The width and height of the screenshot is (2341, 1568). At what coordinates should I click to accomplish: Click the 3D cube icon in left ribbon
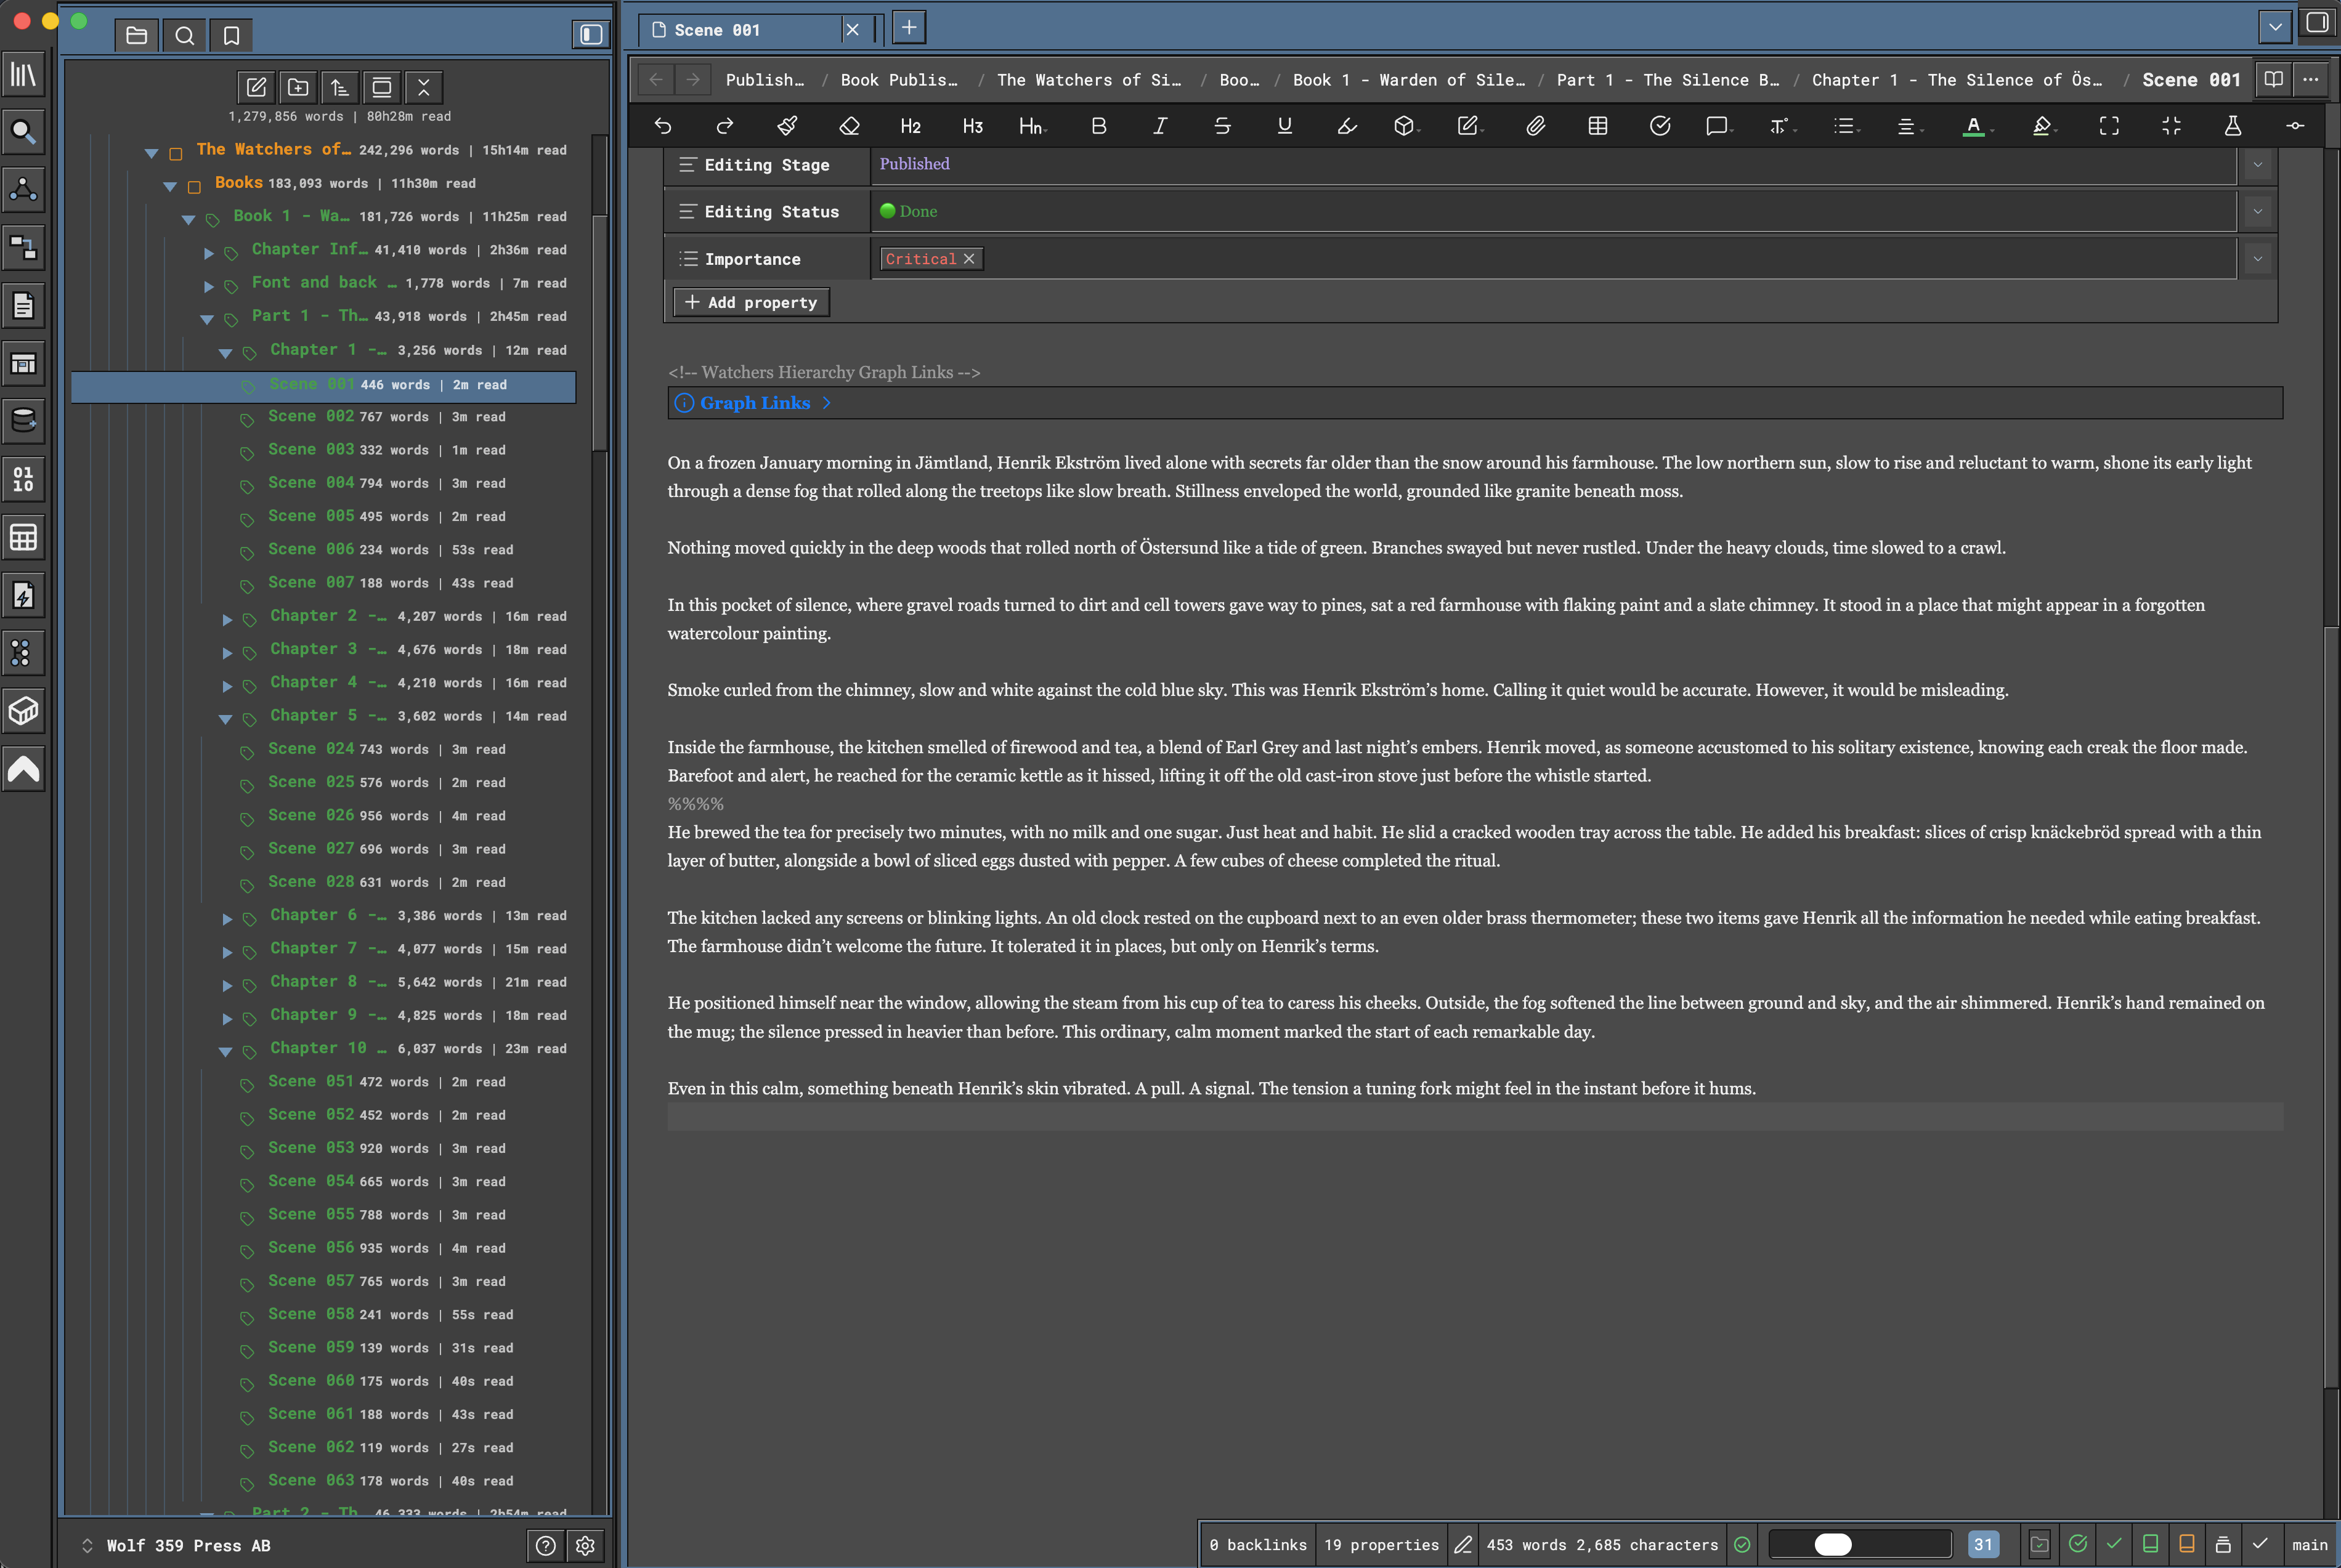tap(23, 712)
